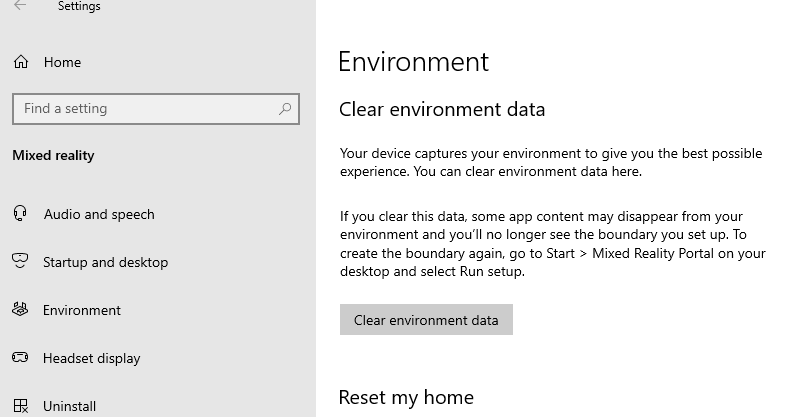Screen dimensions: 800x417
Task: Click the search magnifier icon
Action: click(x=286, y=109)
